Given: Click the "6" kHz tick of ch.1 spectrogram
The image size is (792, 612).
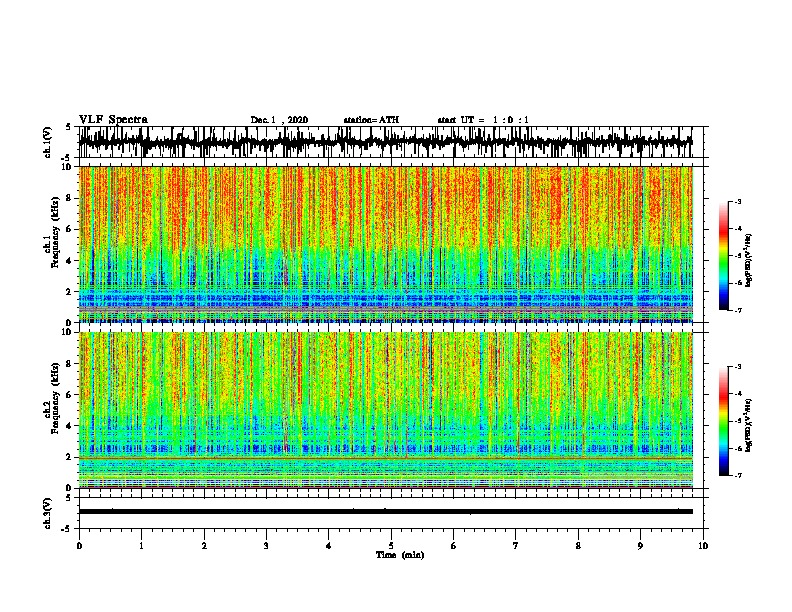Looking at the screenshot, I should (x=70, y=229).
